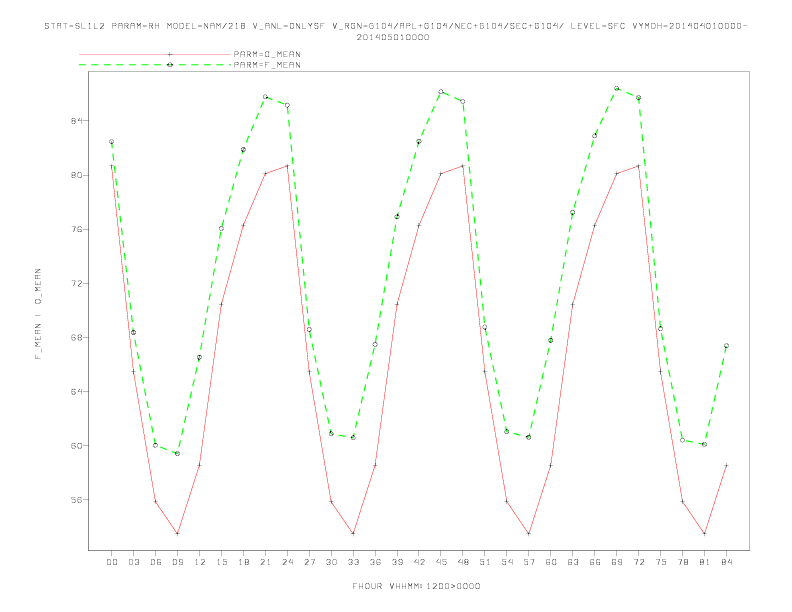Click y-axis tick label 80
Viewport: 792px width, 612px height.
77,175
